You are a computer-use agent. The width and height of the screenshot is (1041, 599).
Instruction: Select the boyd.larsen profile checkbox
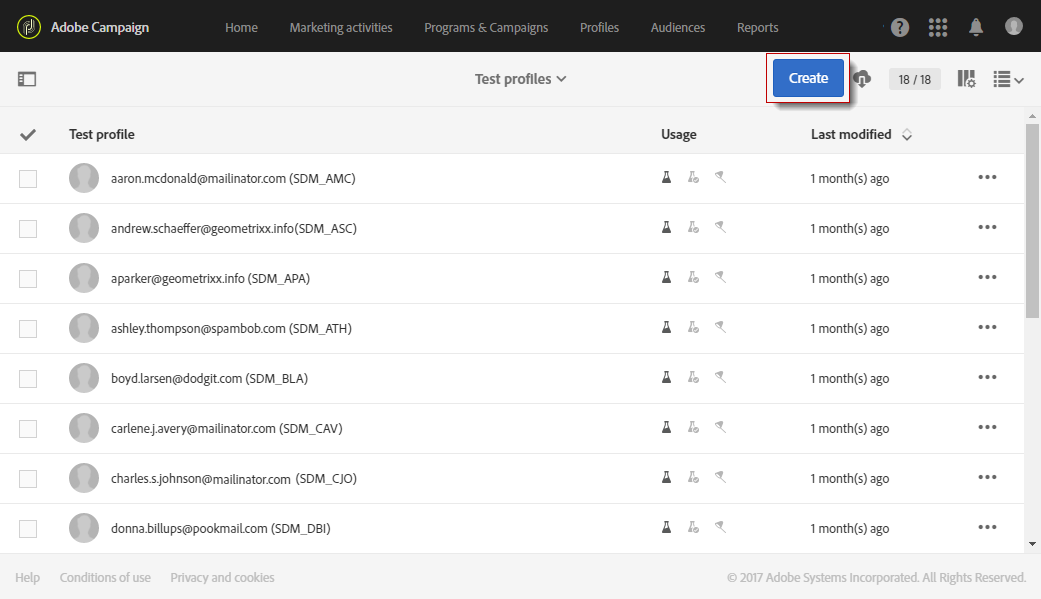tap(28, 379)
